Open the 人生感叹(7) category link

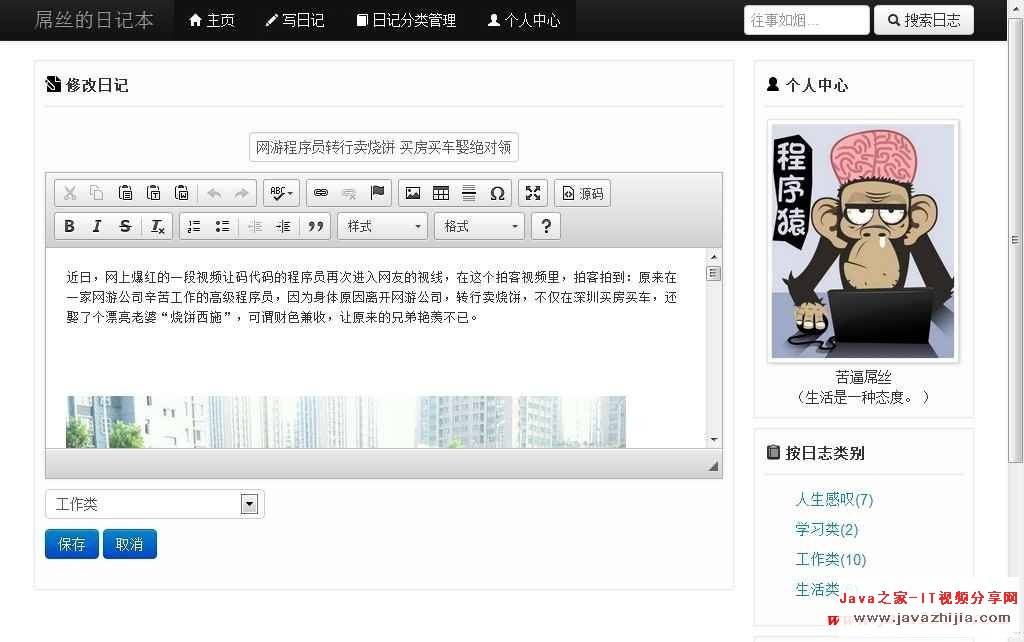pos(834,500)
